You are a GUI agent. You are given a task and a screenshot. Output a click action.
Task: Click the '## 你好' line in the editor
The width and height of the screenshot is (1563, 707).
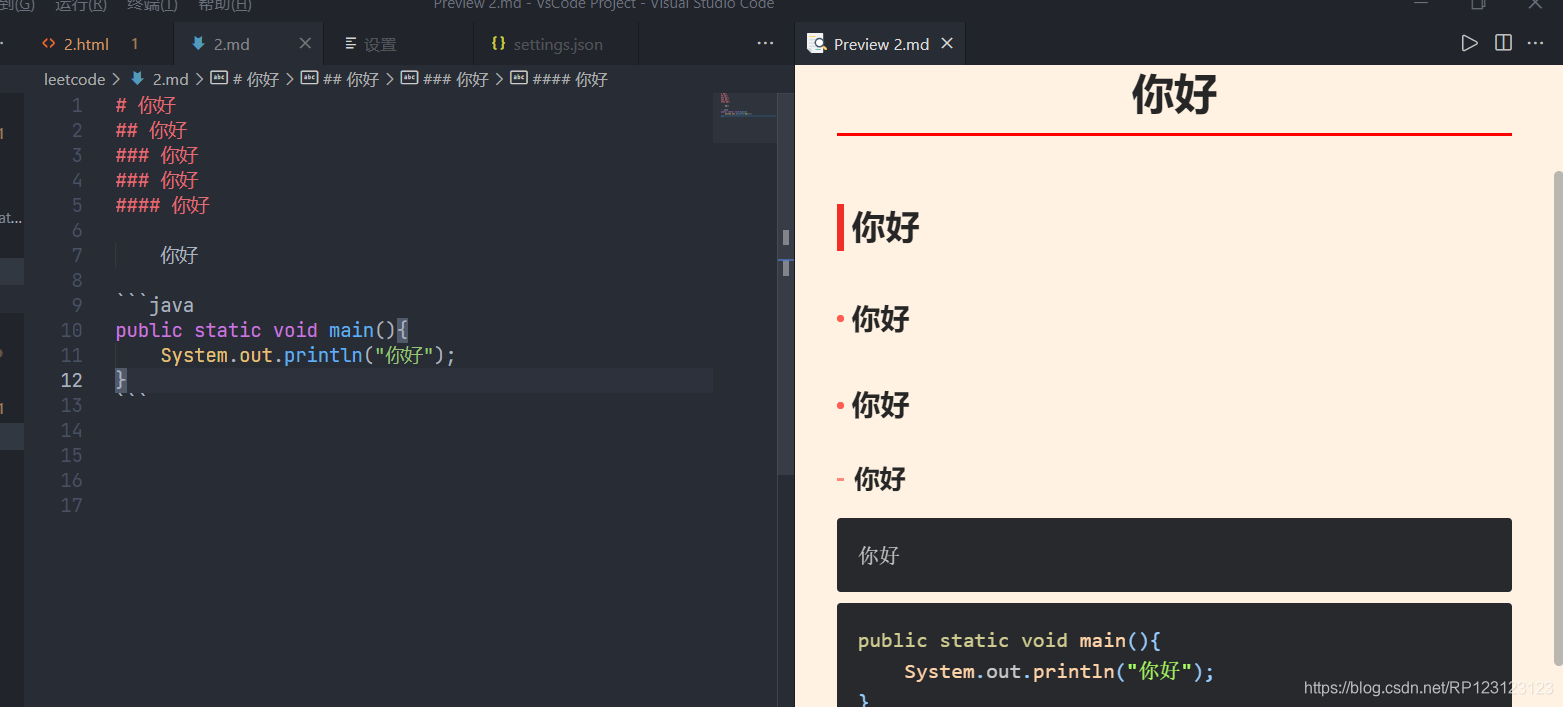[x=151, y=130]
